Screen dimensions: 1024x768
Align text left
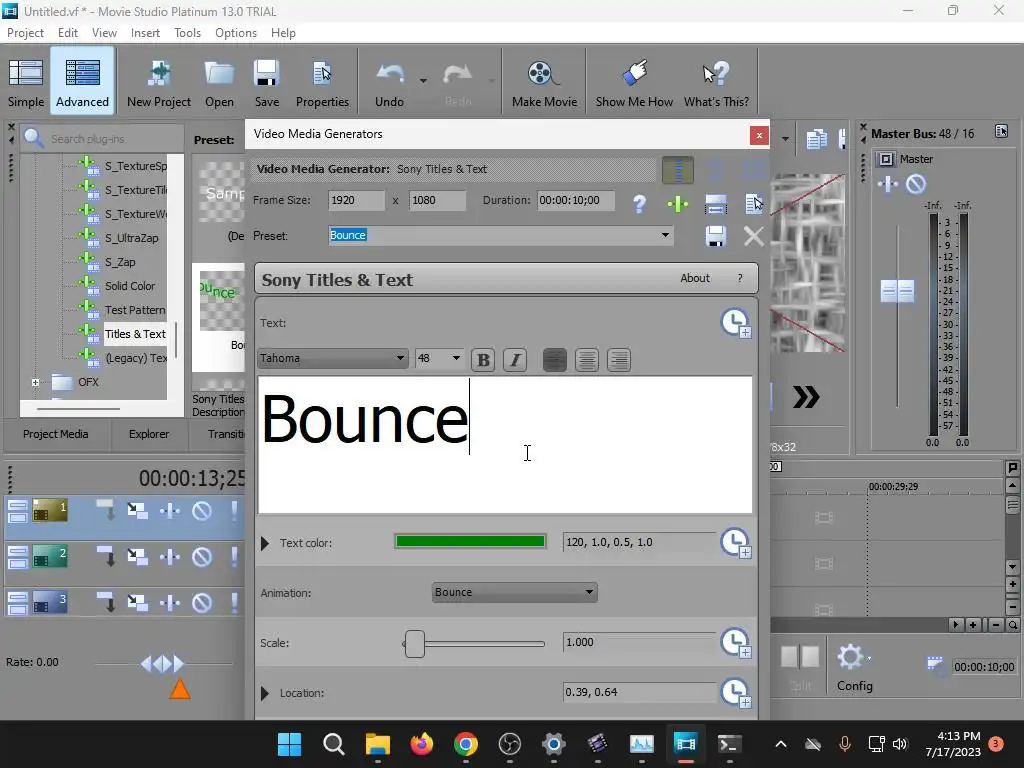click(554, 360)
